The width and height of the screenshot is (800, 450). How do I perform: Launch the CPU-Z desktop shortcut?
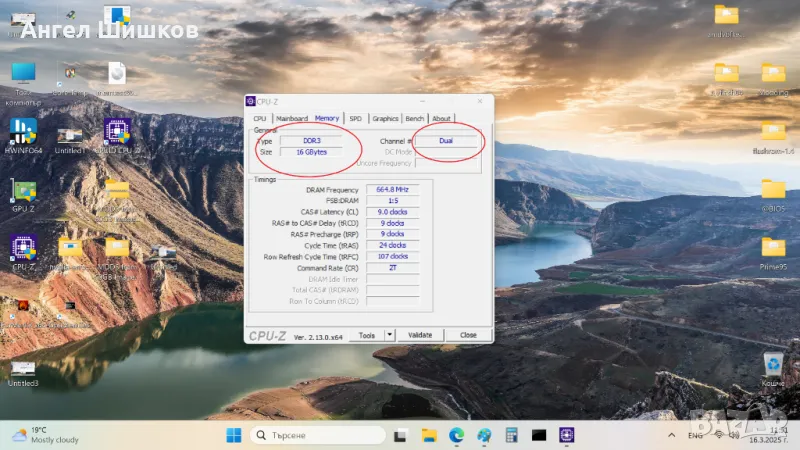click(22, 248)
